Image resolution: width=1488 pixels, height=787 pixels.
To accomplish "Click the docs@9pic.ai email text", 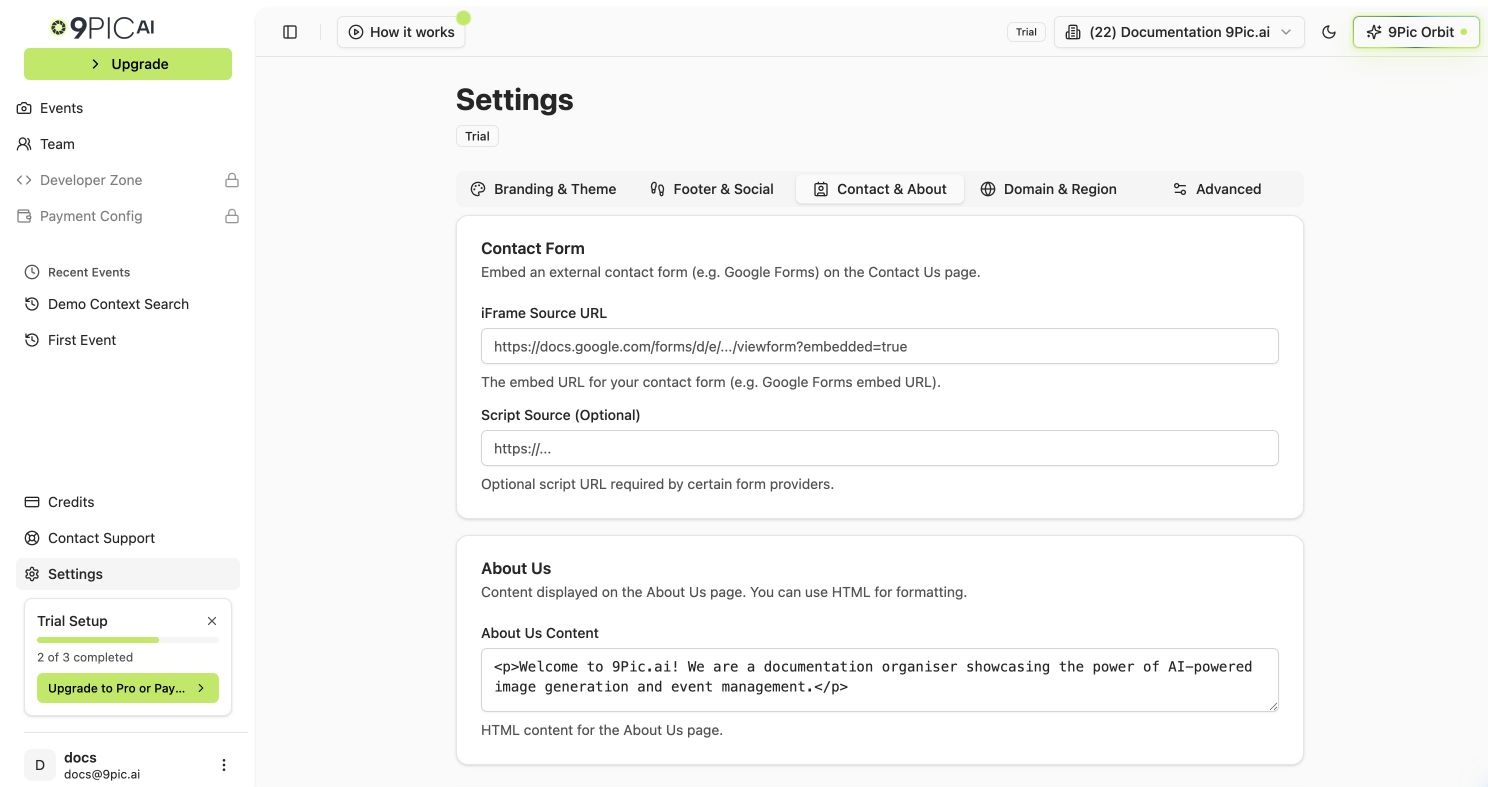I will [102, 774].
